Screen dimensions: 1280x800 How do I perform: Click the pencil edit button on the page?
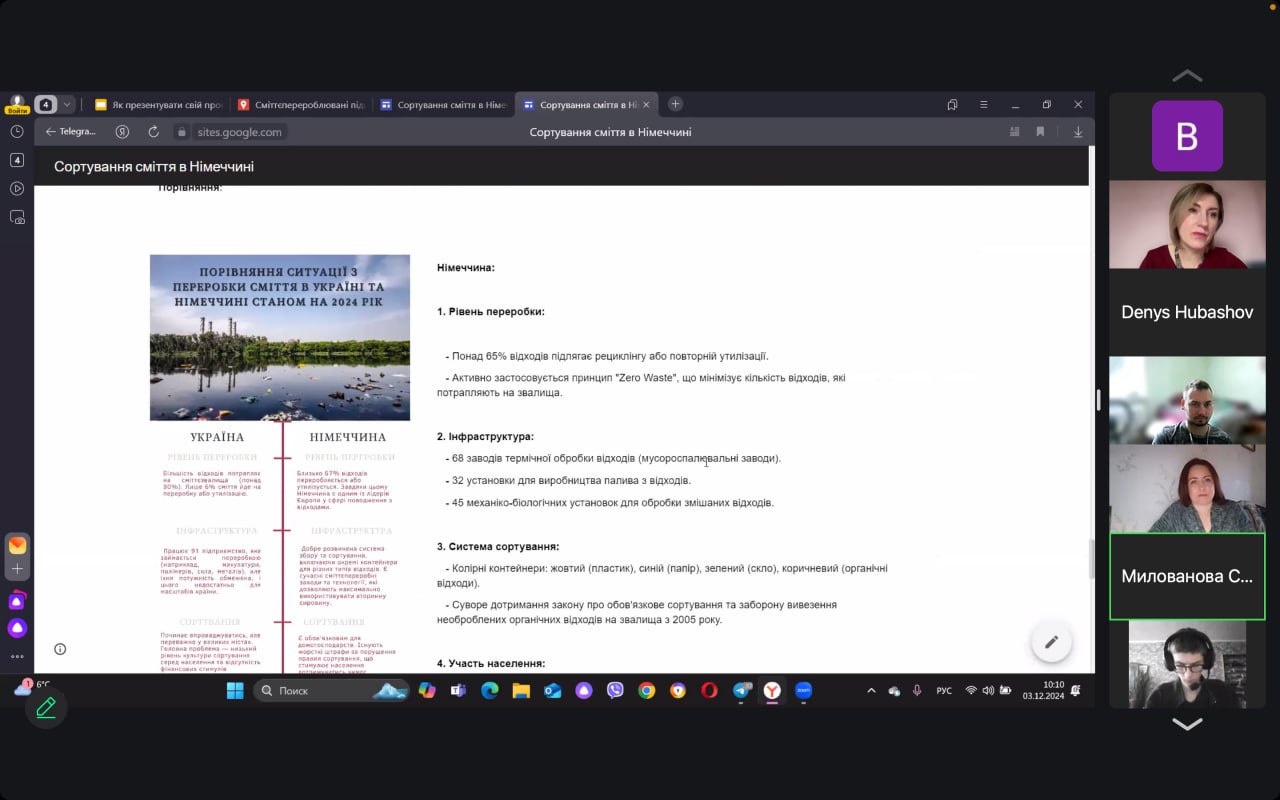tap(1051, 643)
